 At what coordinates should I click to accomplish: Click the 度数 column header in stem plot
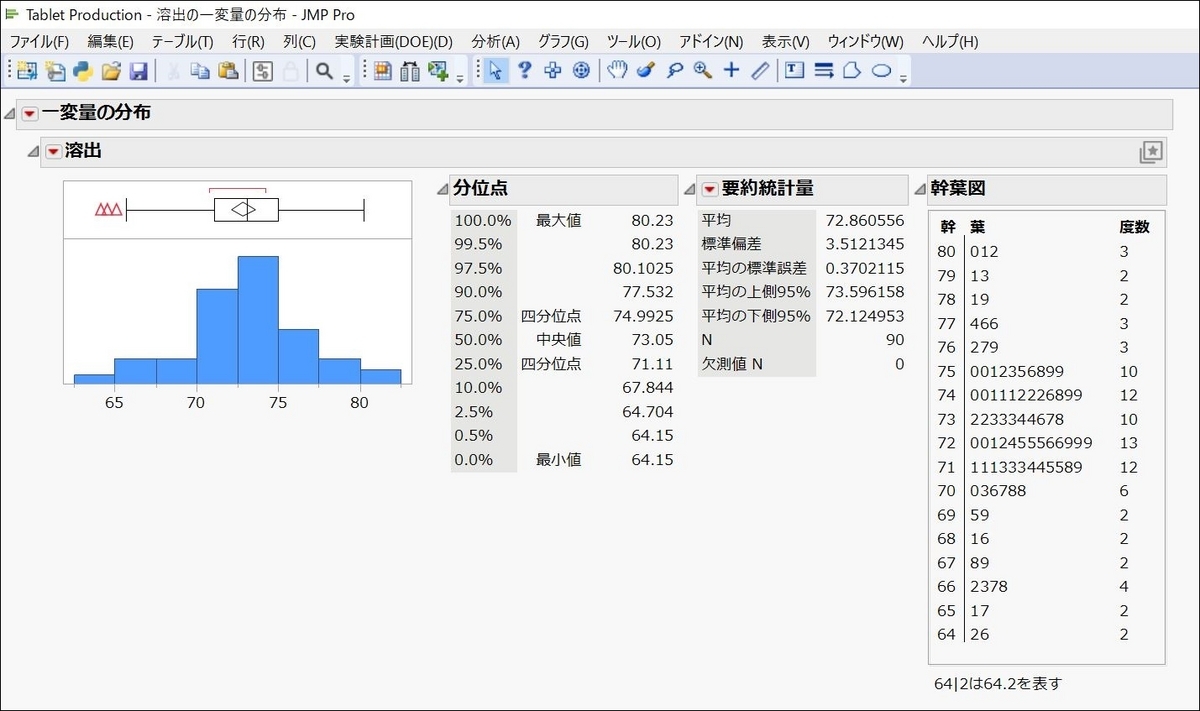pos(1134,228)
